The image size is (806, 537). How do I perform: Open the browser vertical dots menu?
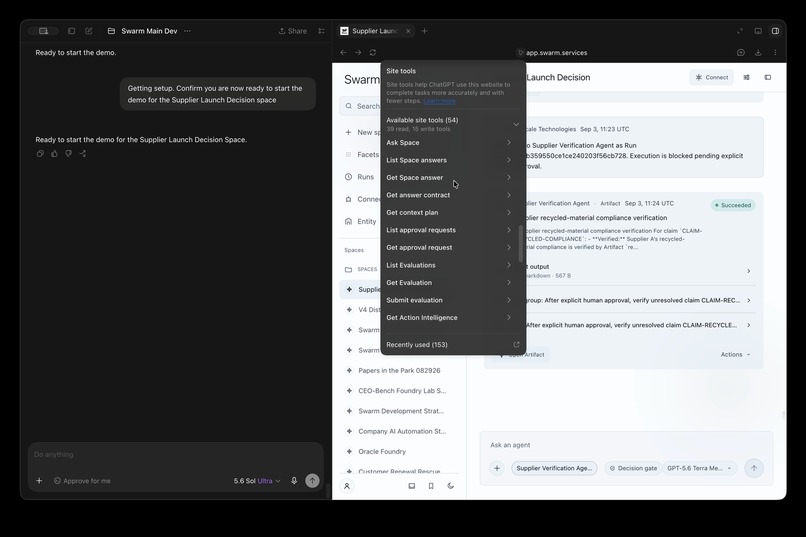(x=775, y=52)
